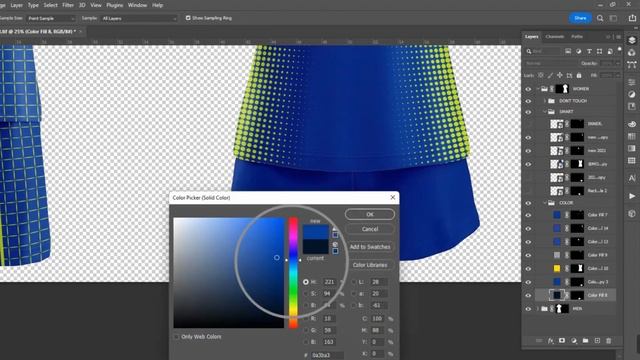
Task: Click the lock all padlock icon
Action: point(579,76)
